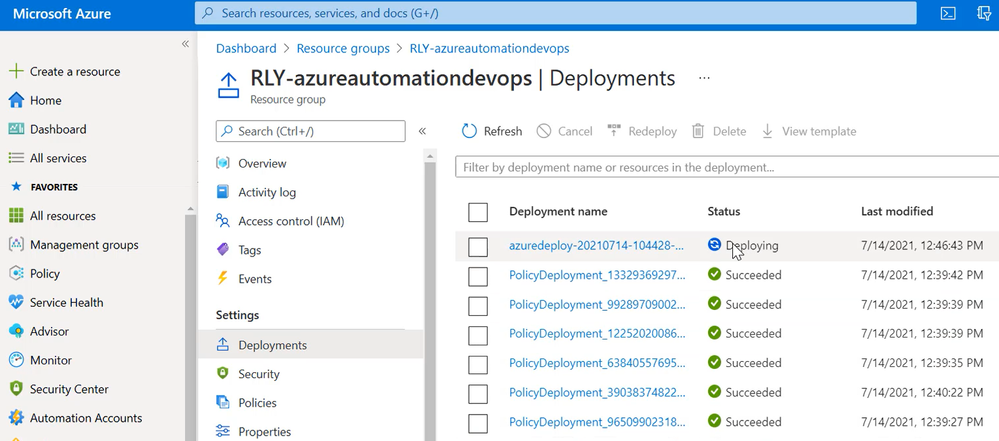Click the Create a resource plus icon
Viewport: 999px width, 441px height.
[x=16, y=72]
